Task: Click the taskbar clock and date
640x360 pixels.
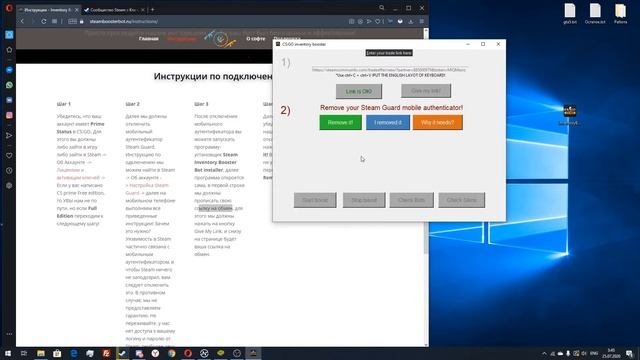Action: [611, 353]
